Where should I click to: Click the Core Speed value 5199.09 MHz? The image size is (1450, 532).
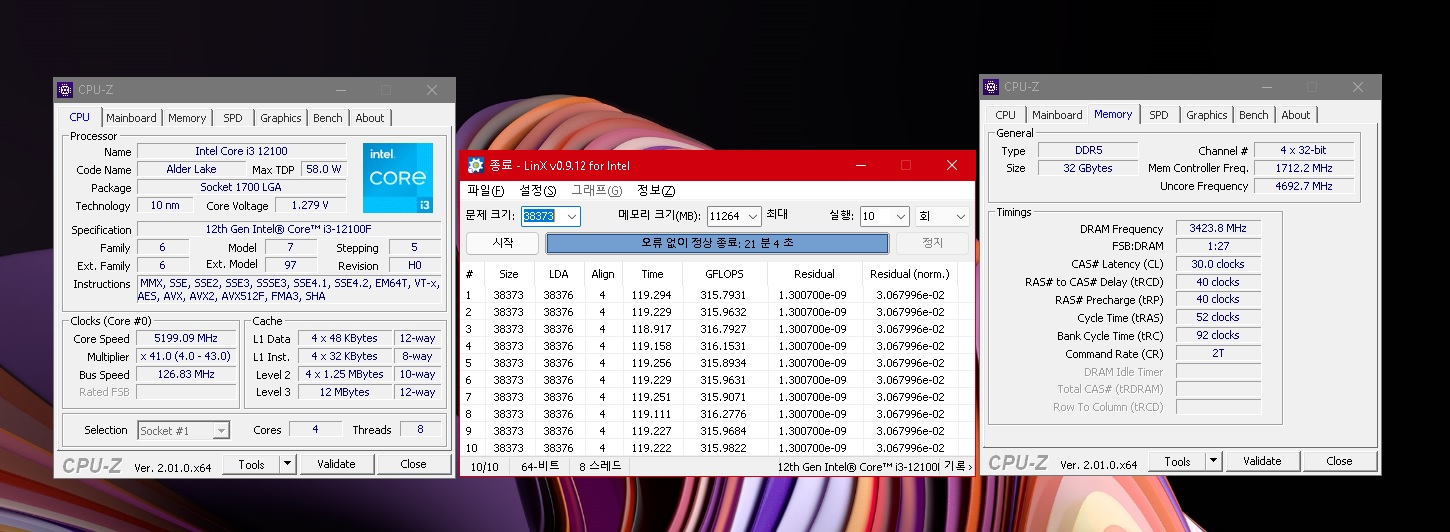[x=187, y=339]
